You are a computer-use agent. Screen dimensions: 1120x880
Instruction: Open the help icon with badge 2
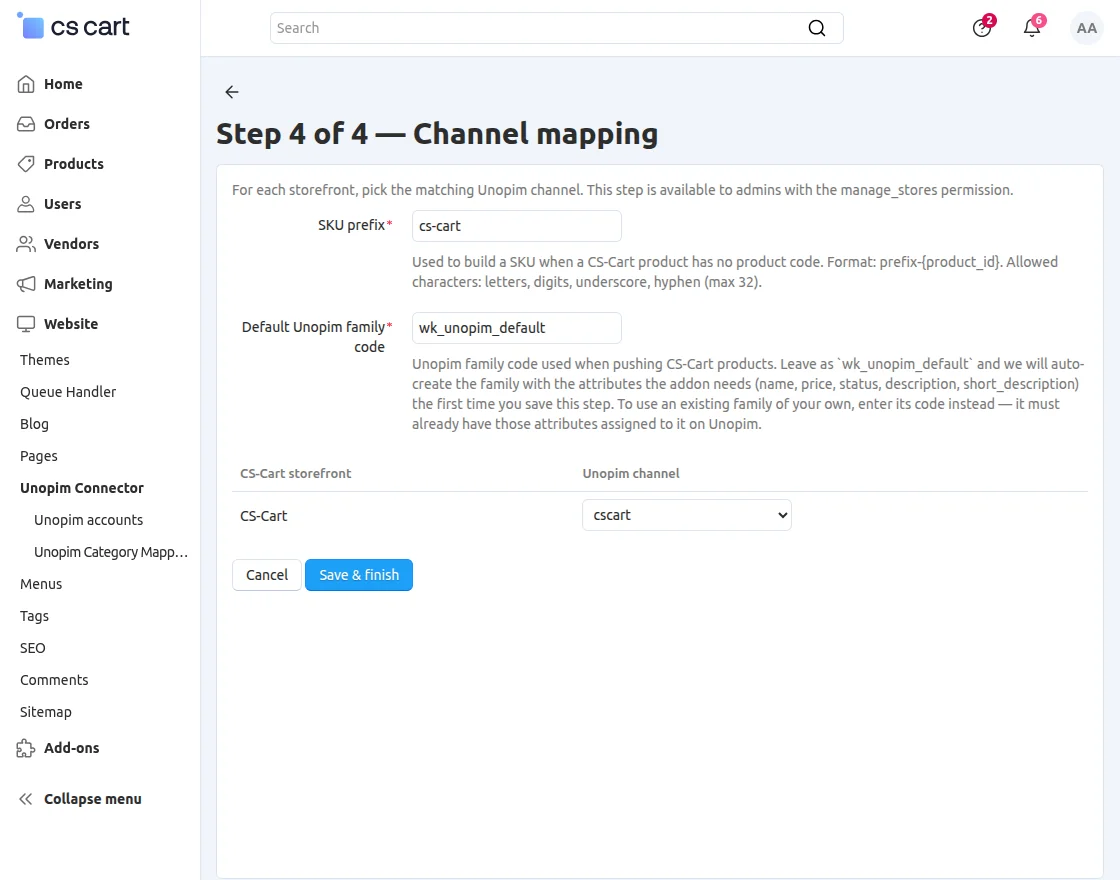[x=982, y=28]
